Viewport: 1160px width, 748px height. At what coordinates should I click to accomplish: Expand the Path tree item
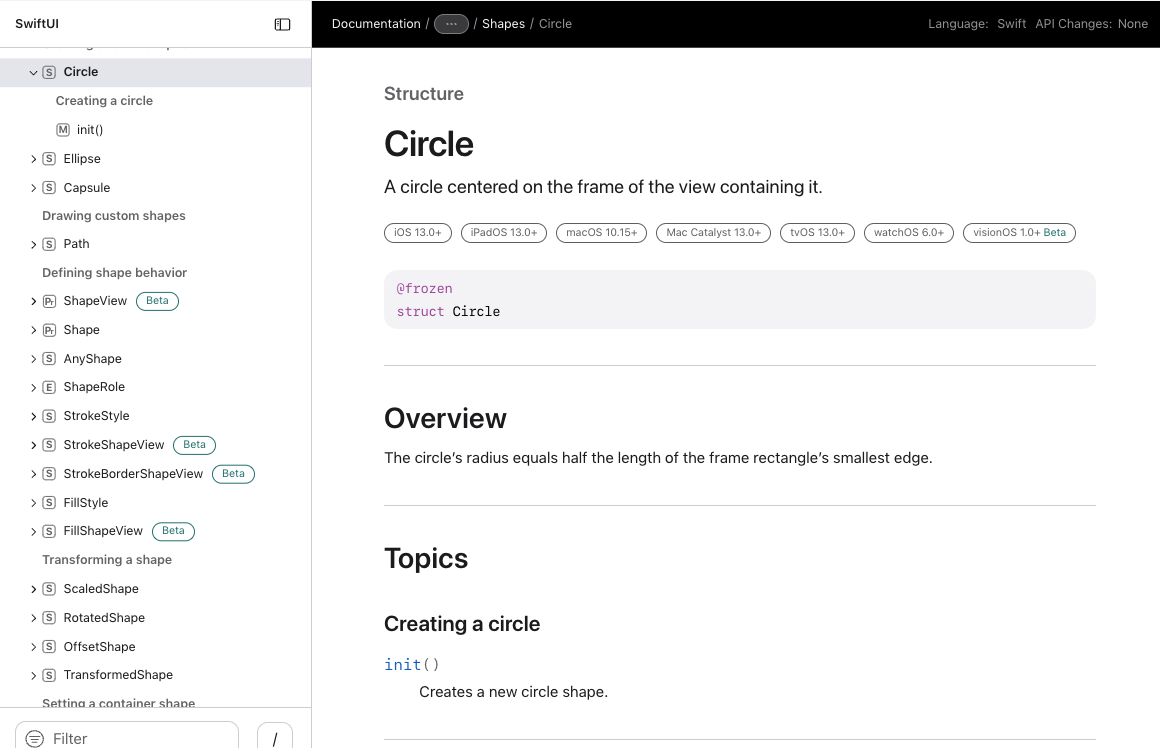coord(33,244)
